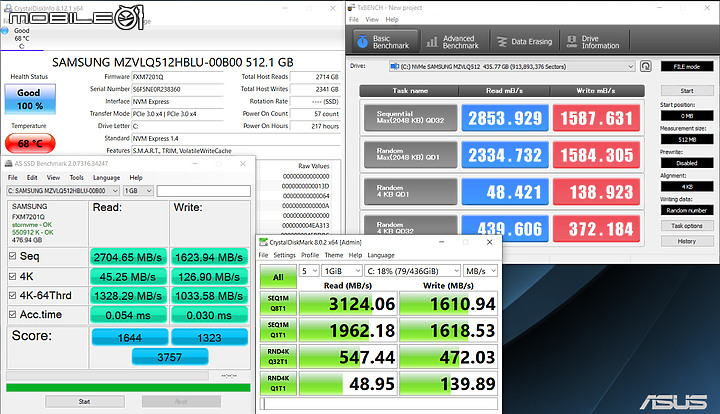Image resolution: width=720 pixels, height=414 pixels.
Task: Click Random 4 KB QD32 task button
Action: click(411, 228)
